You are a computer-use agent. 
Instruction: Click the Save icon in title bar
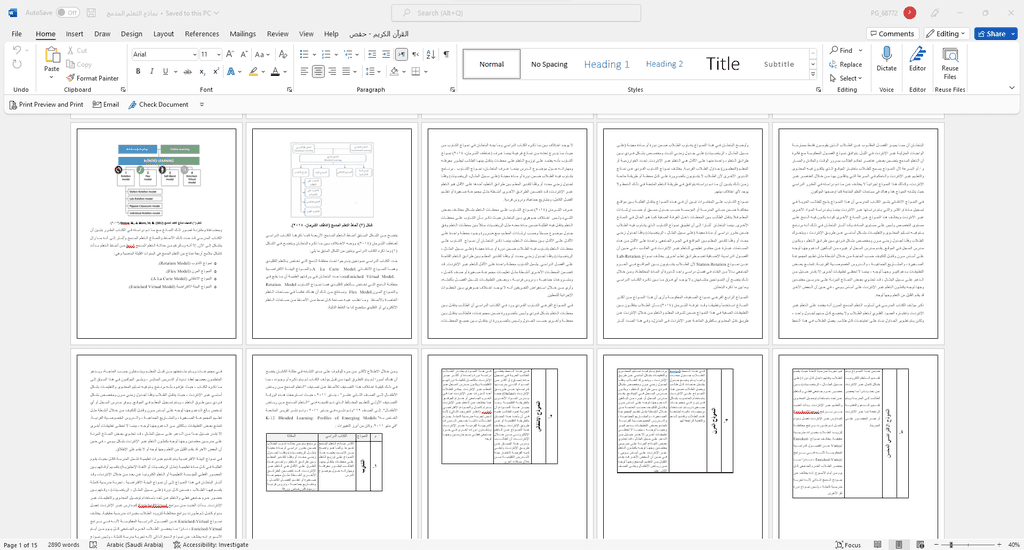coord(91,13)
